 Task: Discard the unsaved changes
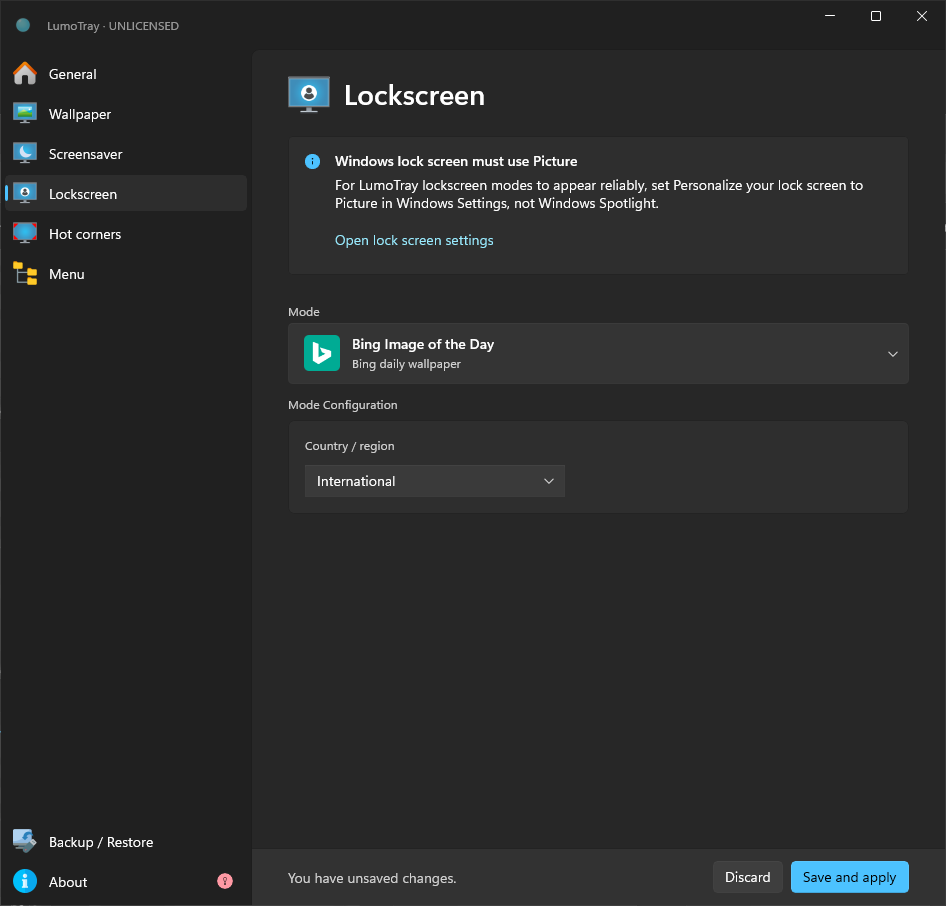(748, 878)
